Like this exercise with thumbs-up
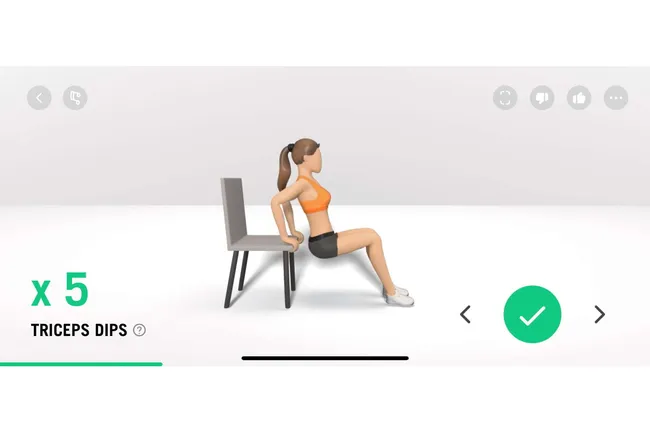The width and height of the screenshot is (650, 433). coord(579,98)
